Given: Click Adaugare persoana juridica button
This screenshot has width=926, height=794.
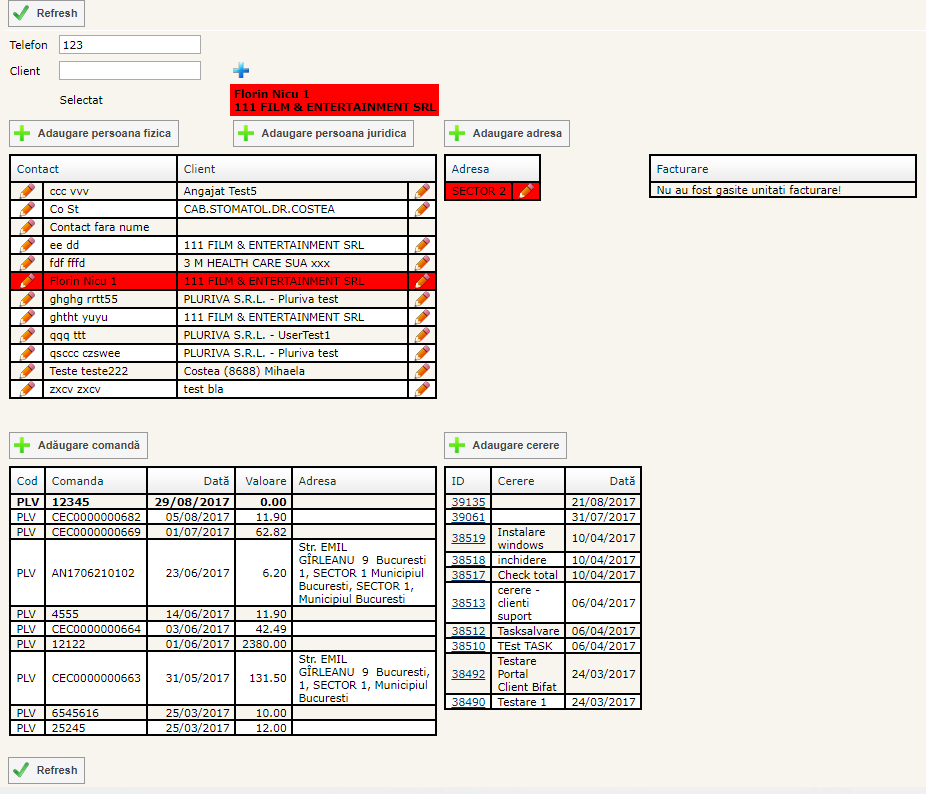Looking at the screenshot, I should pyautogui.click(x=323, y=133).
